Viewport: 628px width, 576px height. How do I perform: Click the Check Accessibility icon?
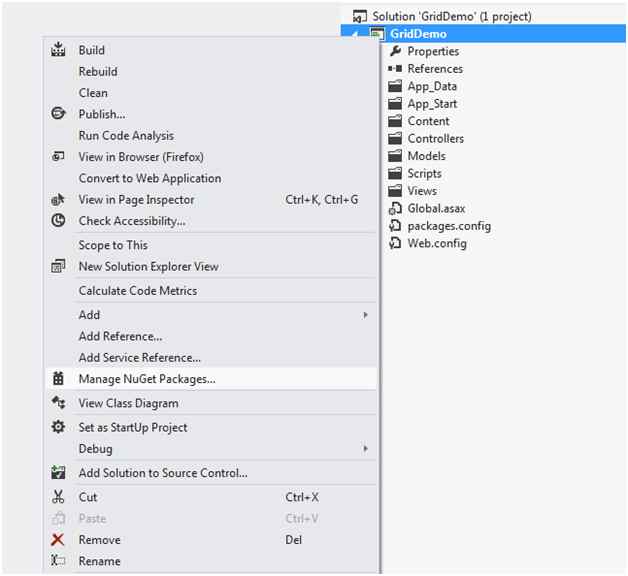[58, 221]
